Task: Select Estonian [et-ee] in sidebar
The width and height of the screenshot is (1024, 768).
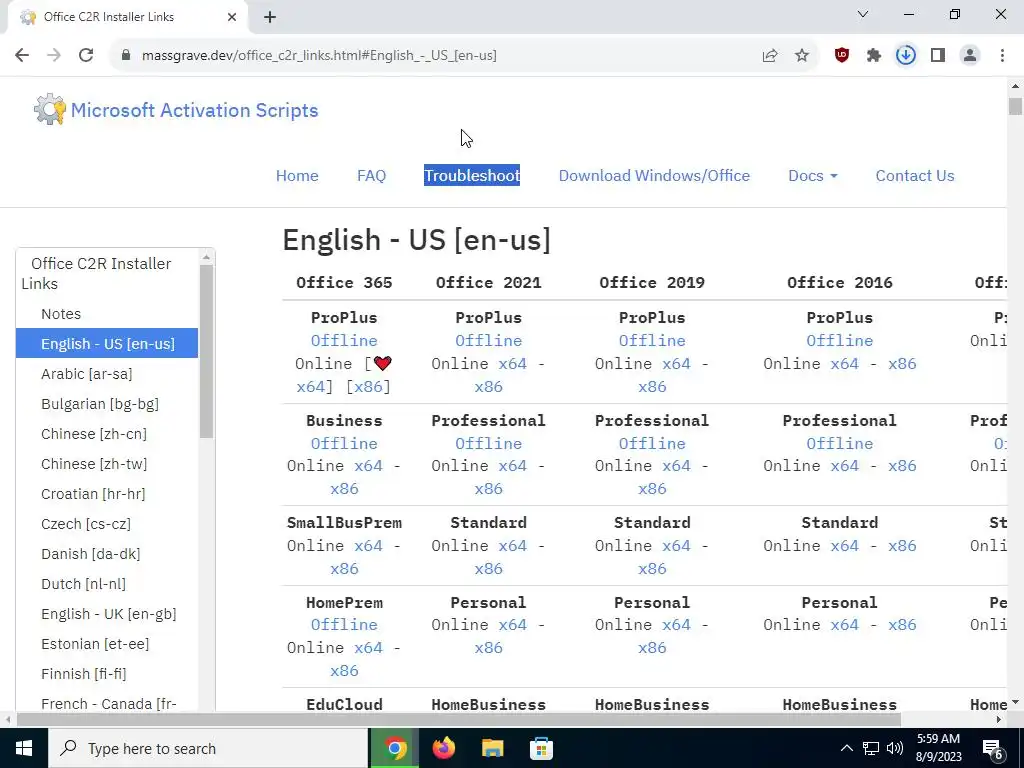Action: point(106,644)
